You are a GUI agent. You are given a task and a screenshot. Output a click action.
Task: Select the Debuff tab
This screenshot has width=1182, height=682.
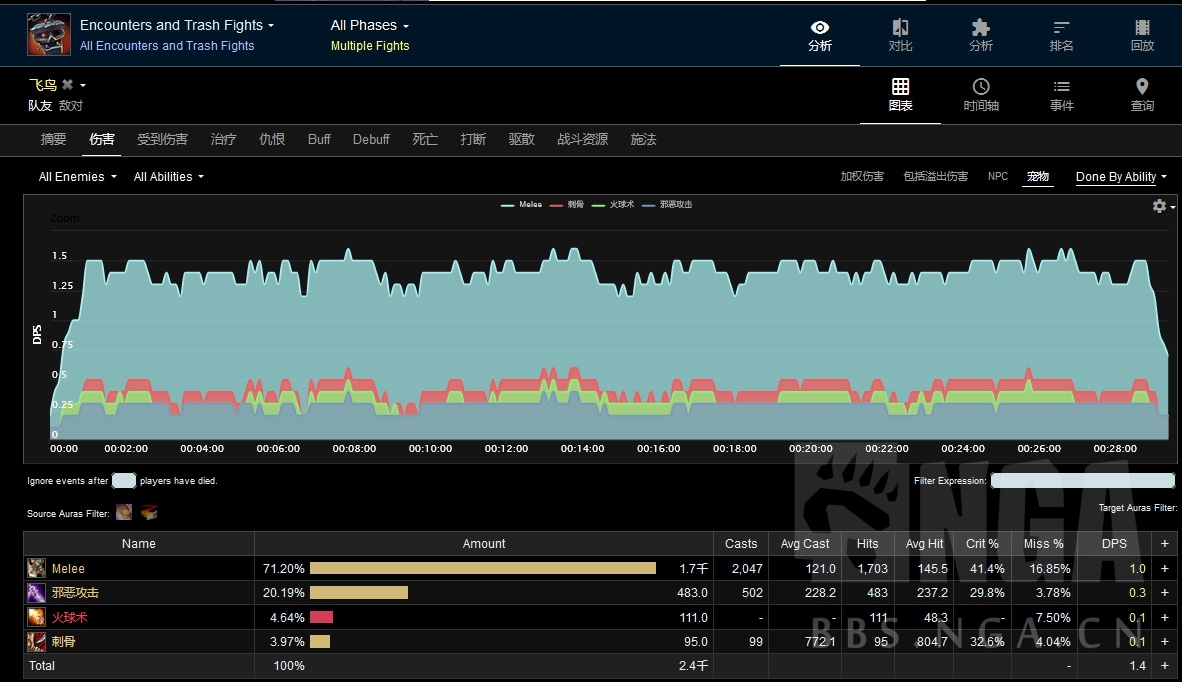[371, 139]
